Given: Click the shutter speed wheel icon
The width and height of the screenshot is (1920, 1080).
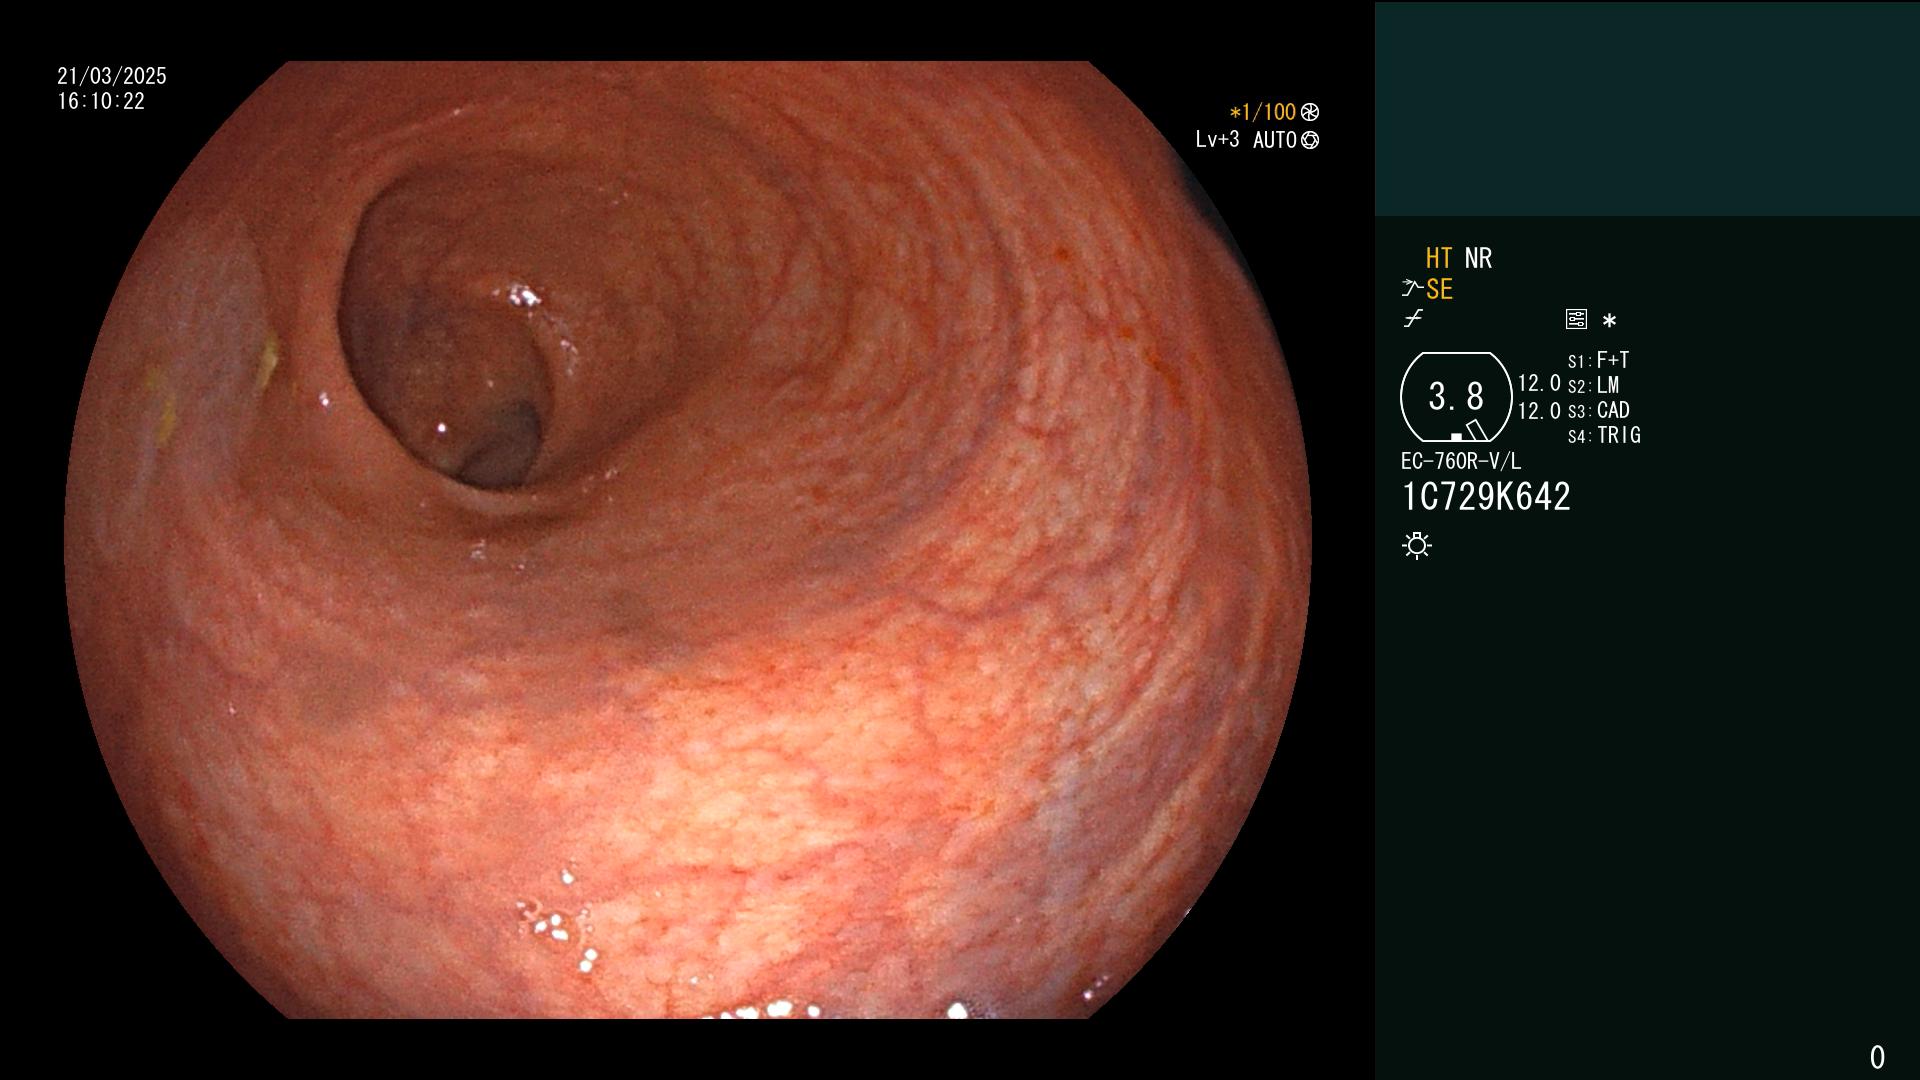Looking at the screenshot, I should tap(1310, 112).
